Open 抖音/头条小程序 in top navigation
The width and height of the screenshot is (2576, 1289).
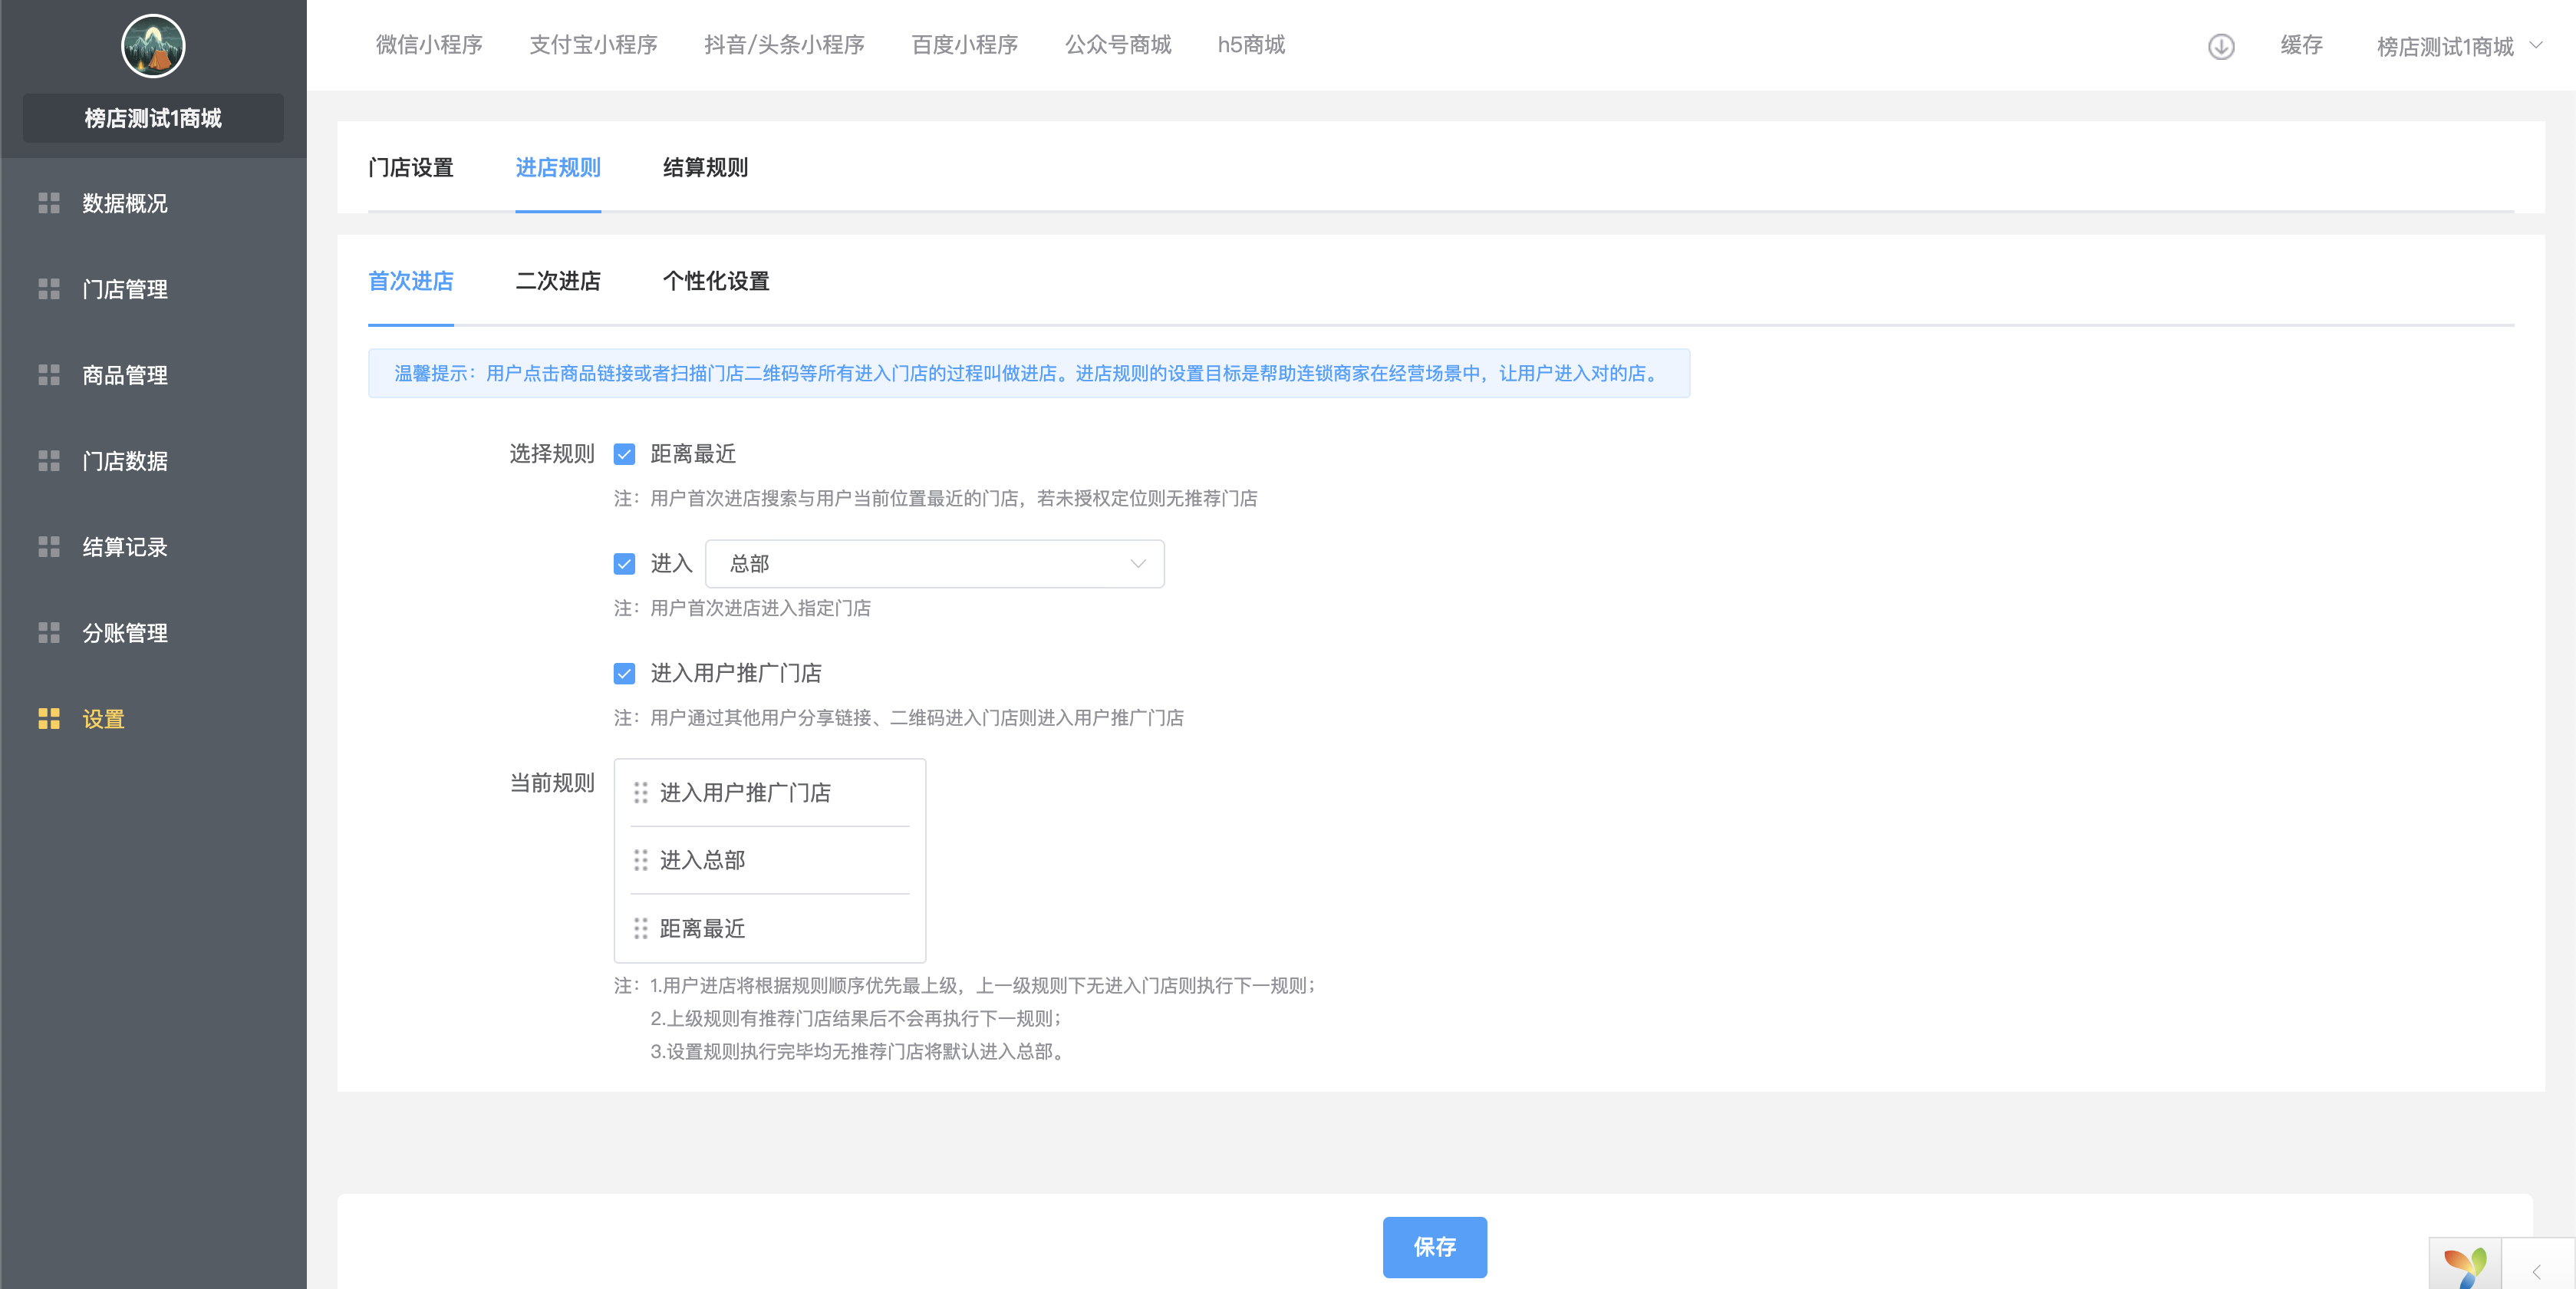point(785,45)
